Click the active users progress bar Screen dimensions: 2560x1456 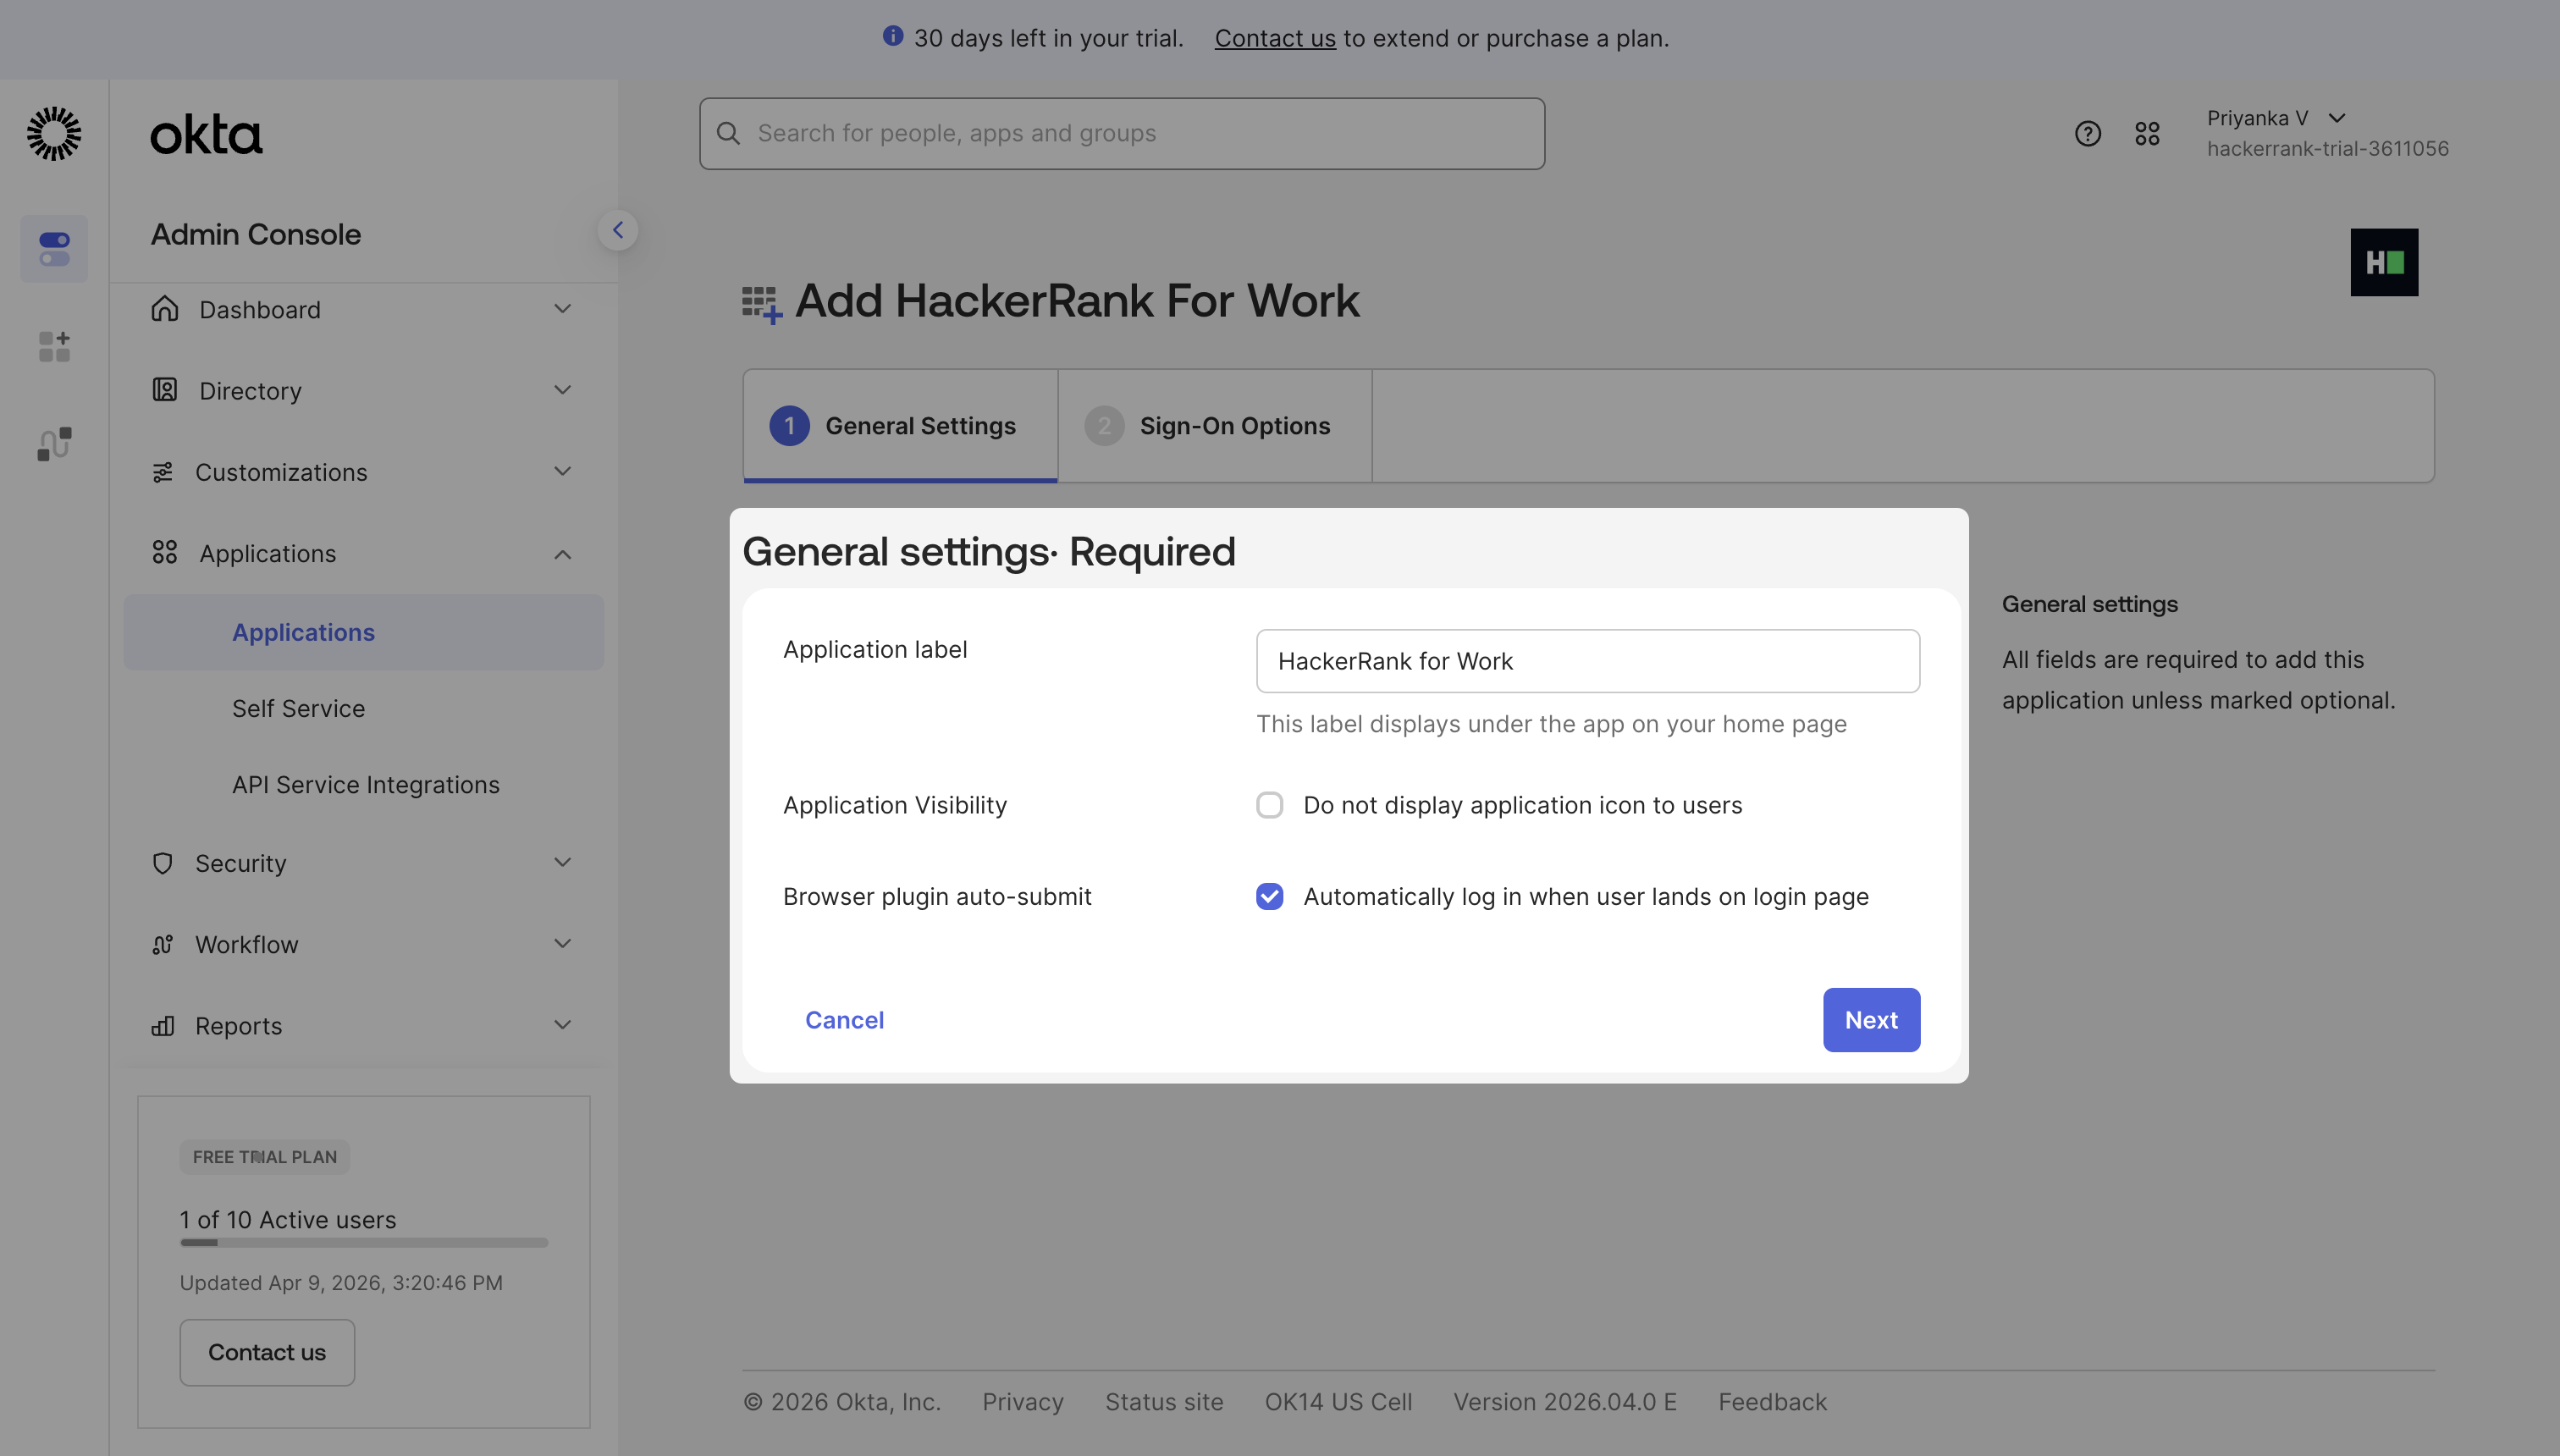pyautogui.click(x=364, y=1242)
